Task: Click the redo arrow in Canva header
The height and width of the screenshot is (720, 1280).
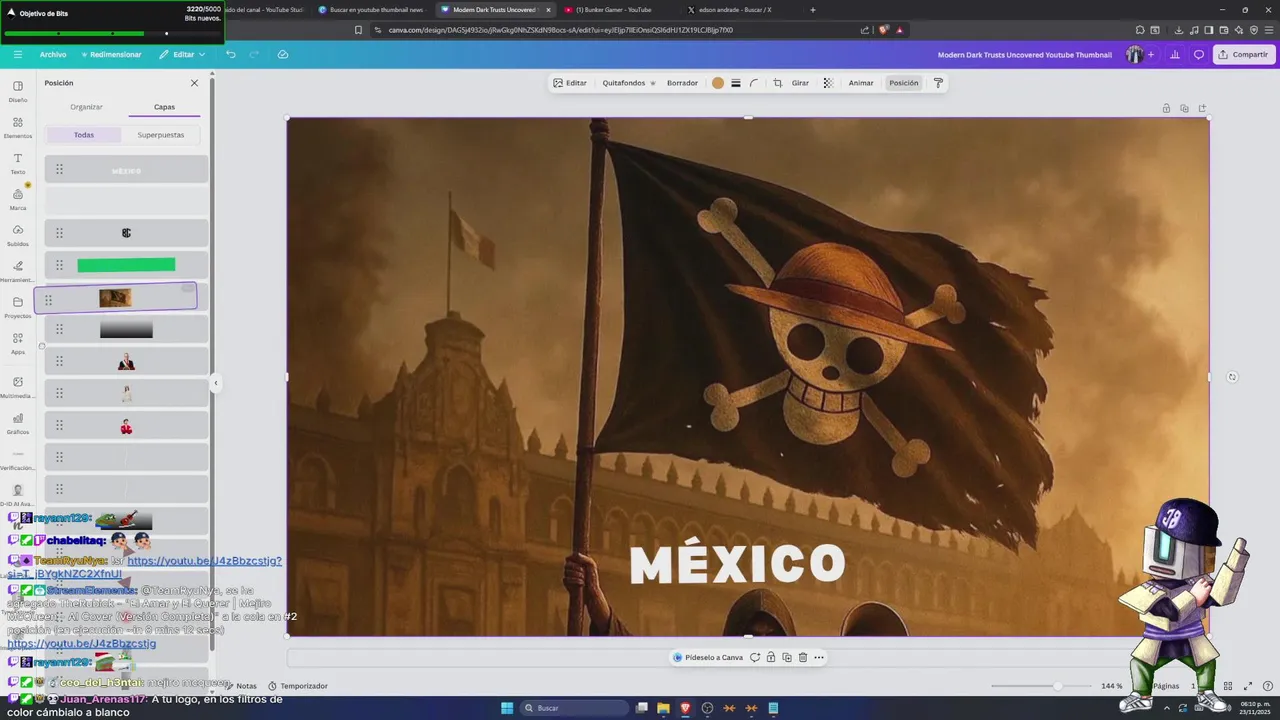Action: (x=254, y=54)
